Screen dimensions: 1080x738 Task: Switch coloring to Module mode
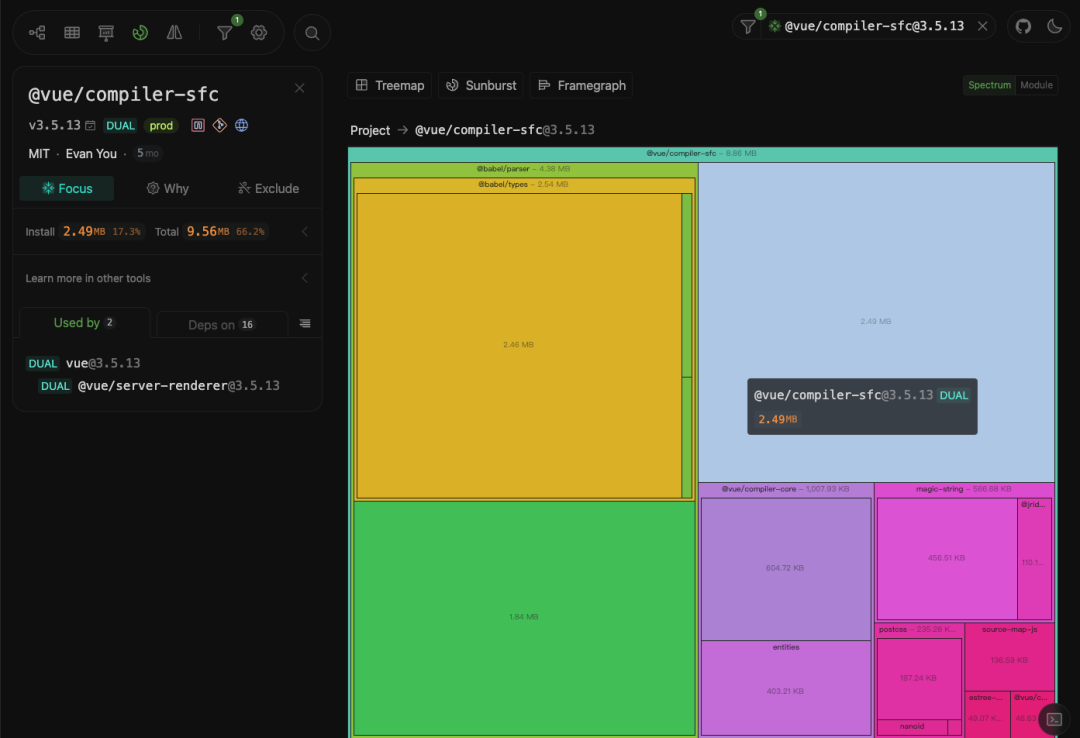(1036, 85)
